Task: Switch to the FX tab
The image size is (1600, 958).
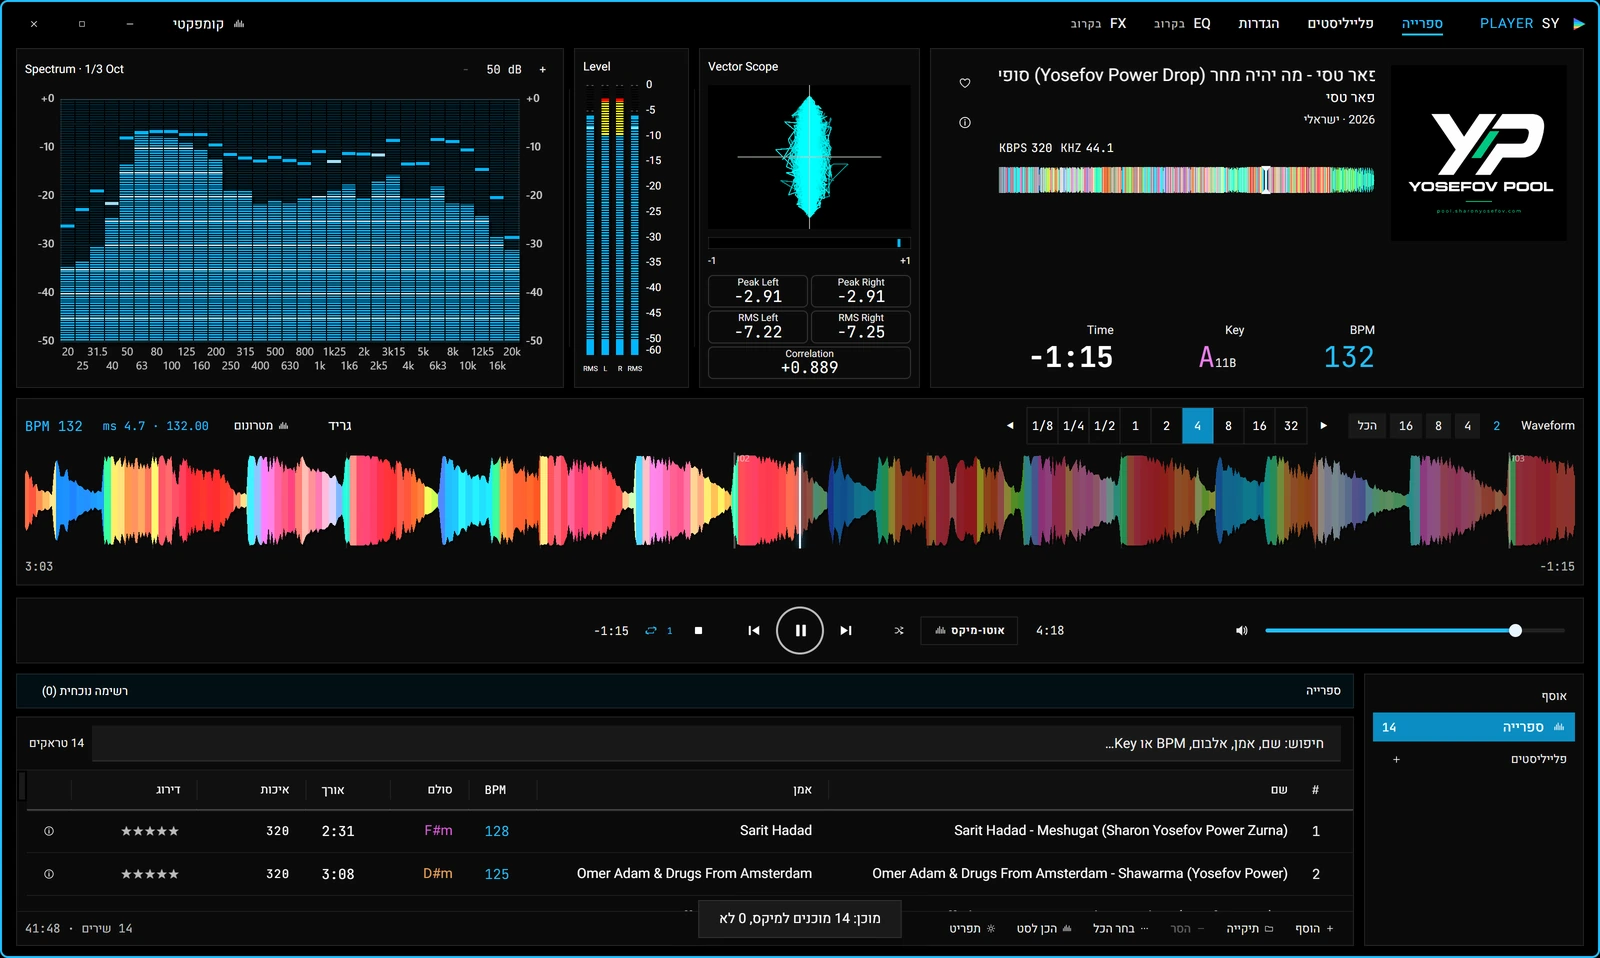Action: point(1098,23)
